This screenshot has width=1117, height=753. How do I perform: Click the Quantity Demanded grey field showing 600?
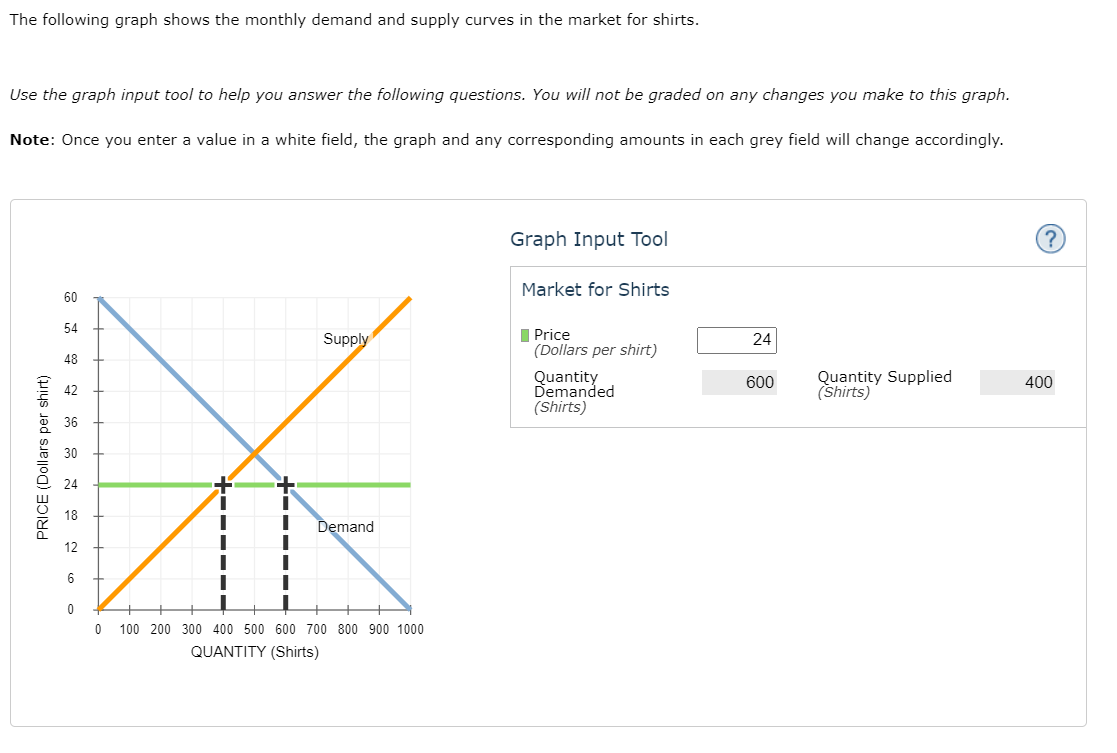[x=739, y=382]
